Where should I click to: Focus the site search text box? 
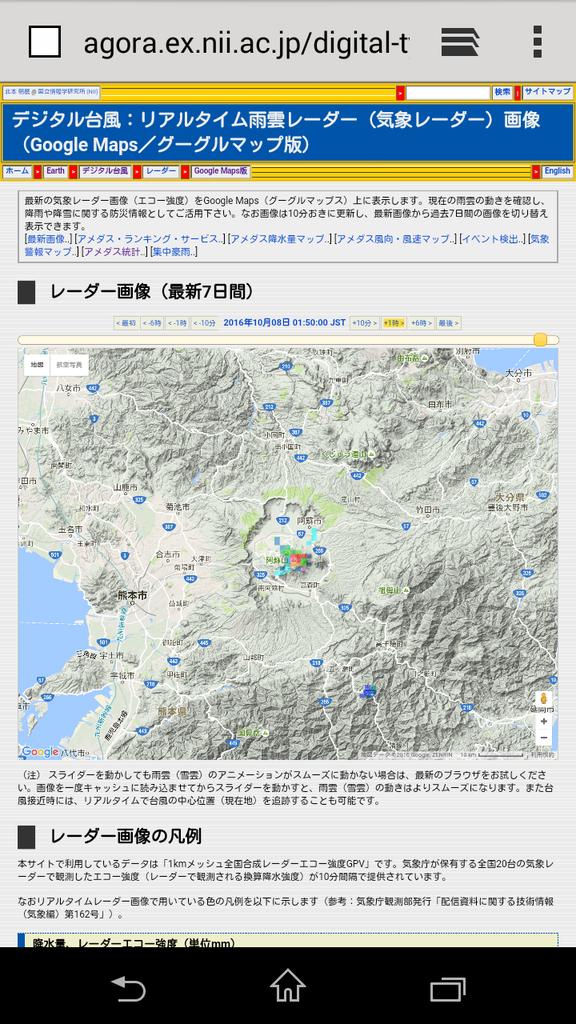coord(447,93)
